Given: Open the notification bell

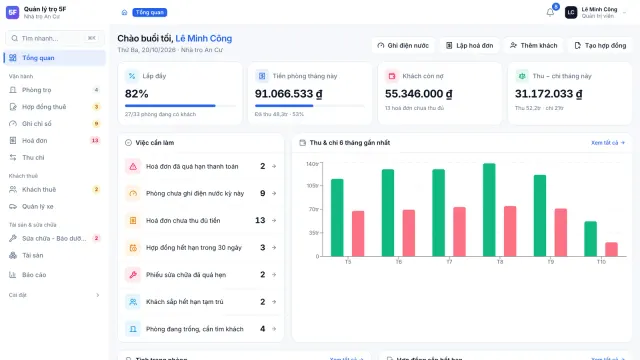Looking at the screenshot, I should click(550, 12).
